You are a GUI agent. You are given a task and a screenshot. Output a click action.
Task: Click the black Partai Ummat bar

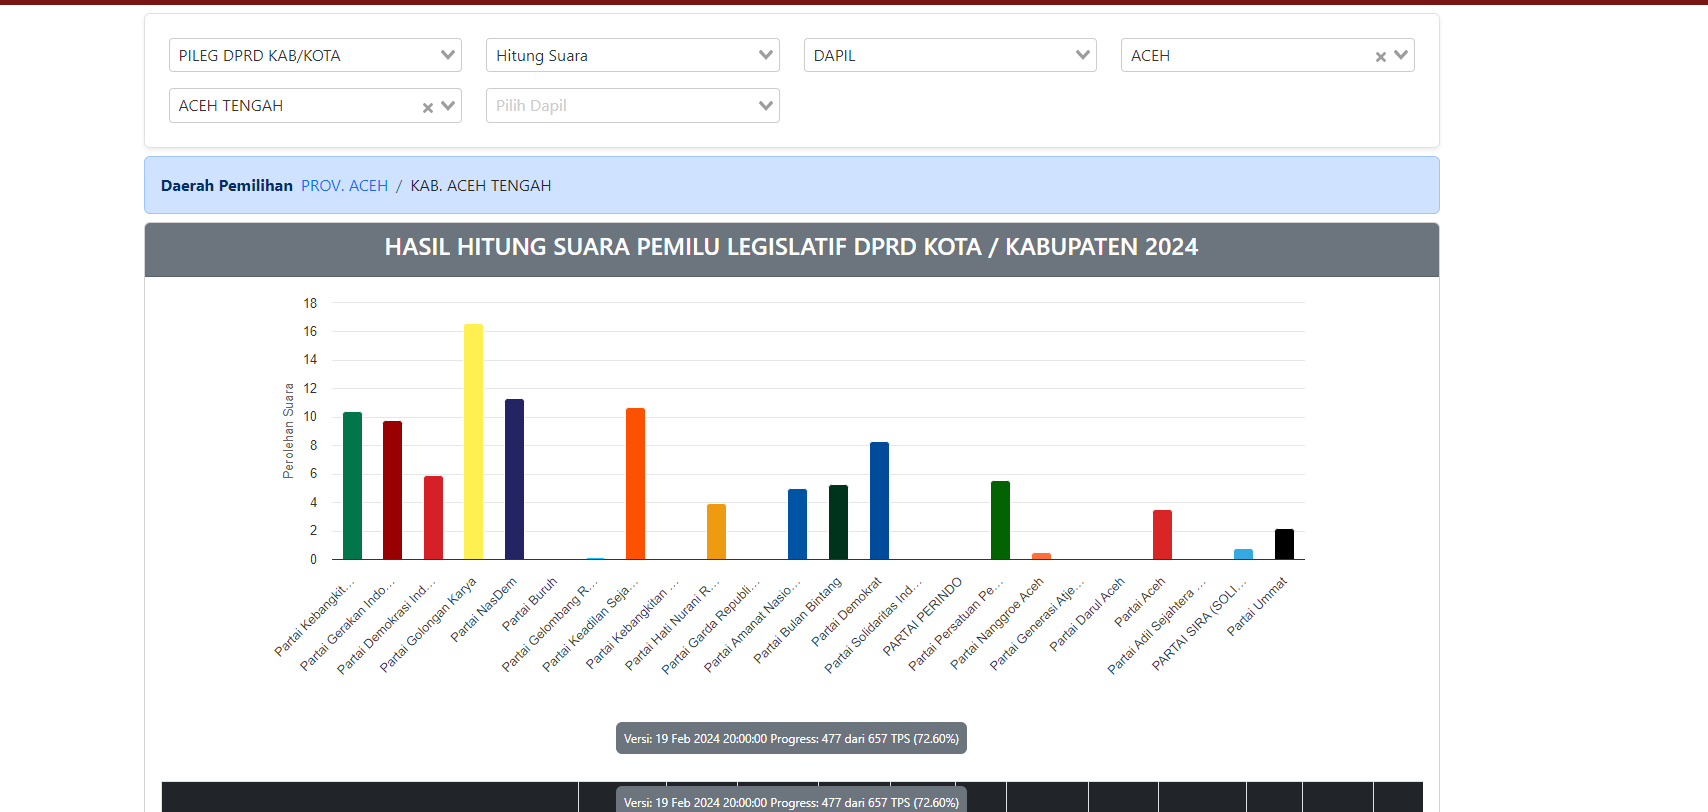click(1284, 544)
